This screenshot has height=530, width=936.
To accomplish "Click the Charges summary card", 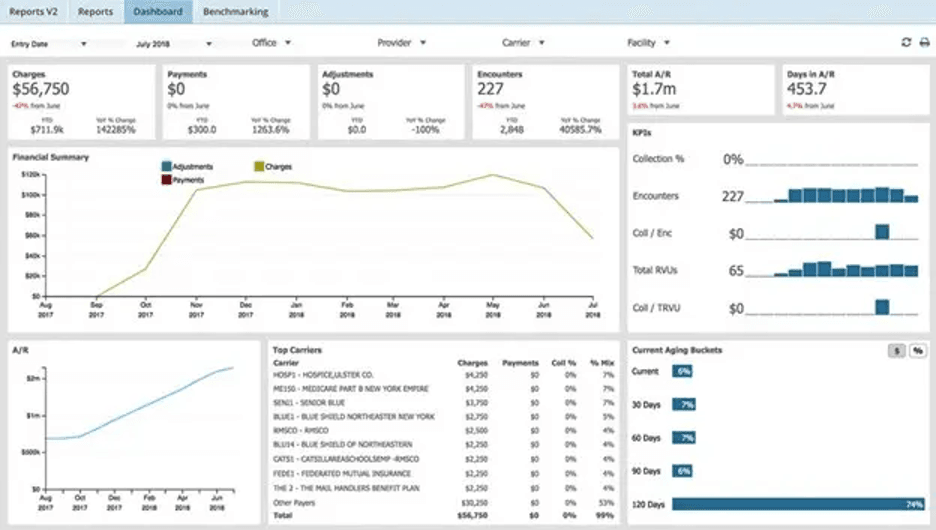I will 82,102.
